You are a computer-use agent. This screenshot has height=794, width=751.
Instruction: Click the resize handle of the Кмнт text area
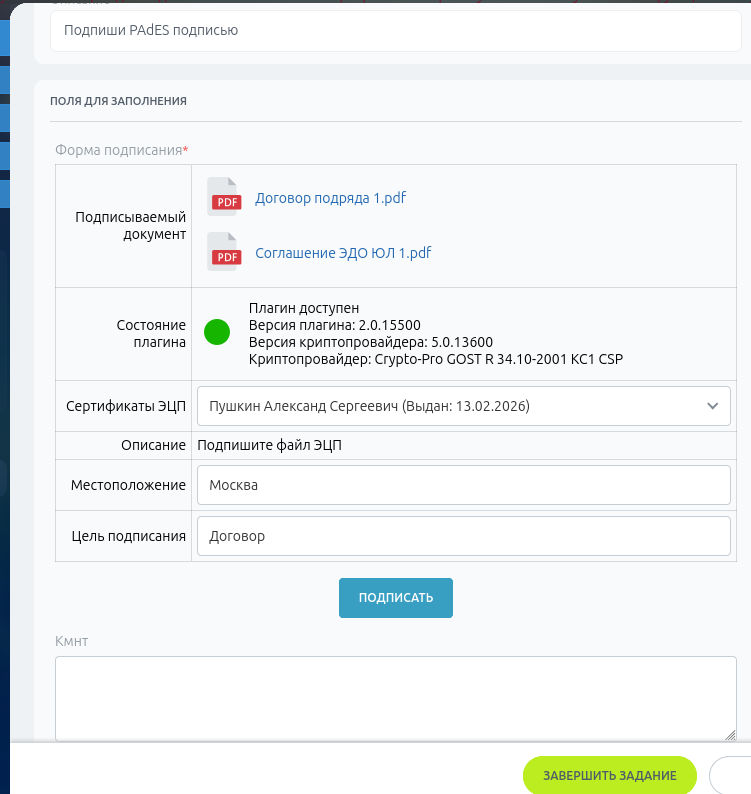pyautogui.click(x=730, y=735)
